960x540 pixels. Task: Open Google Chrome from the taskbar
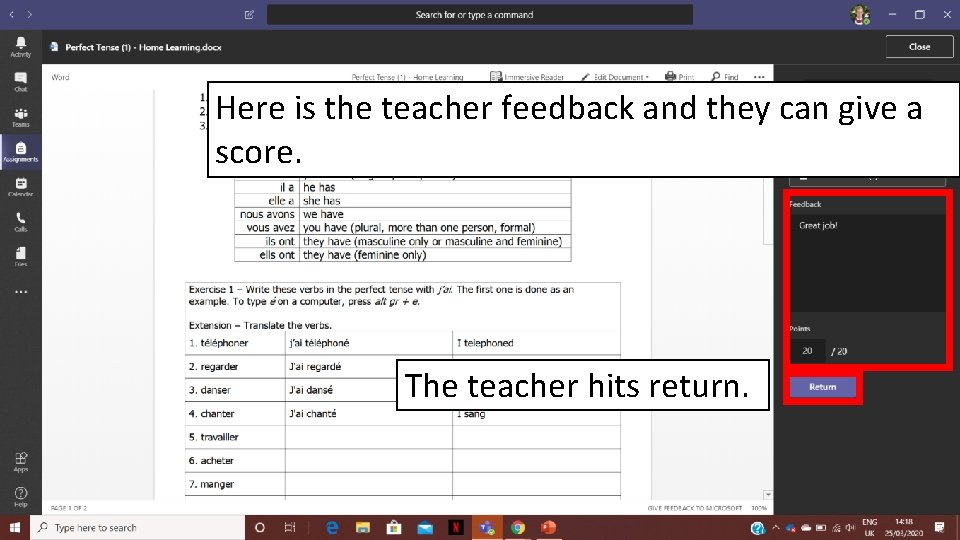pyautogui.click(x=518, y=527)
